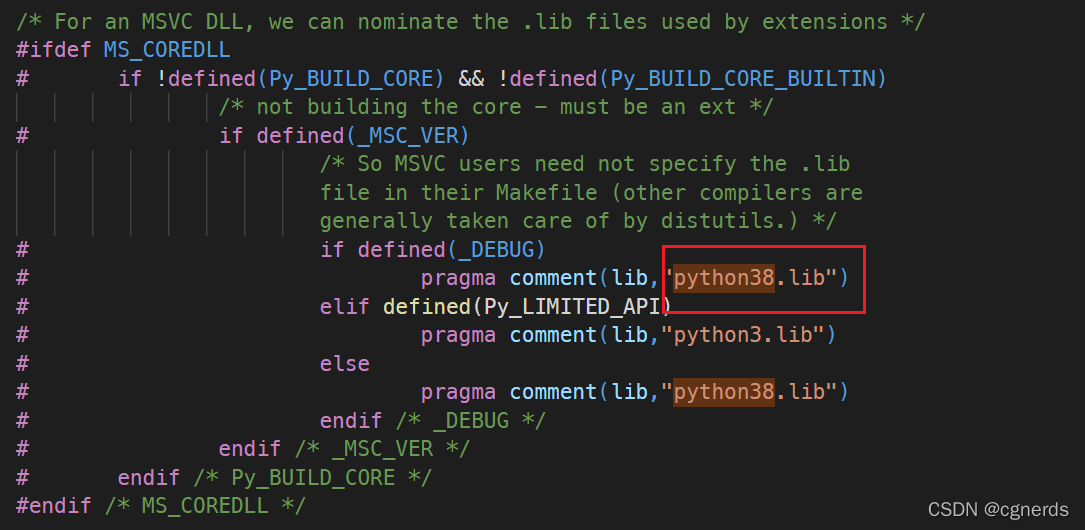Click comment line 'generally taken care of by distutils.)'

578,221
